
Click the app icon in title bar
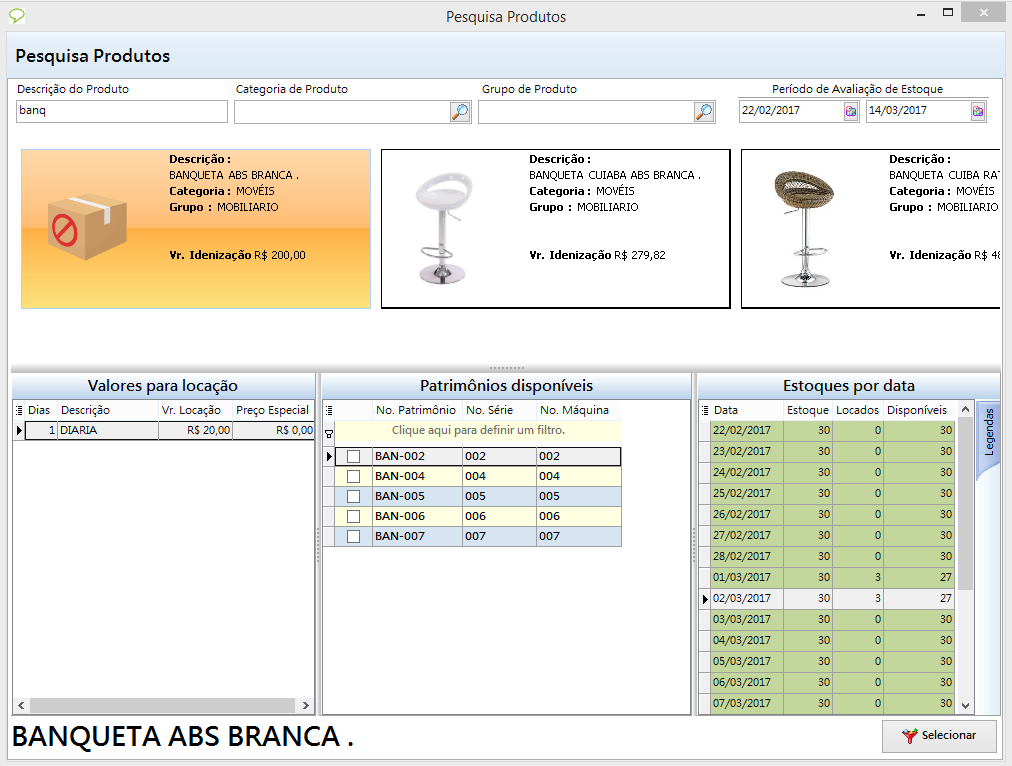17,16
